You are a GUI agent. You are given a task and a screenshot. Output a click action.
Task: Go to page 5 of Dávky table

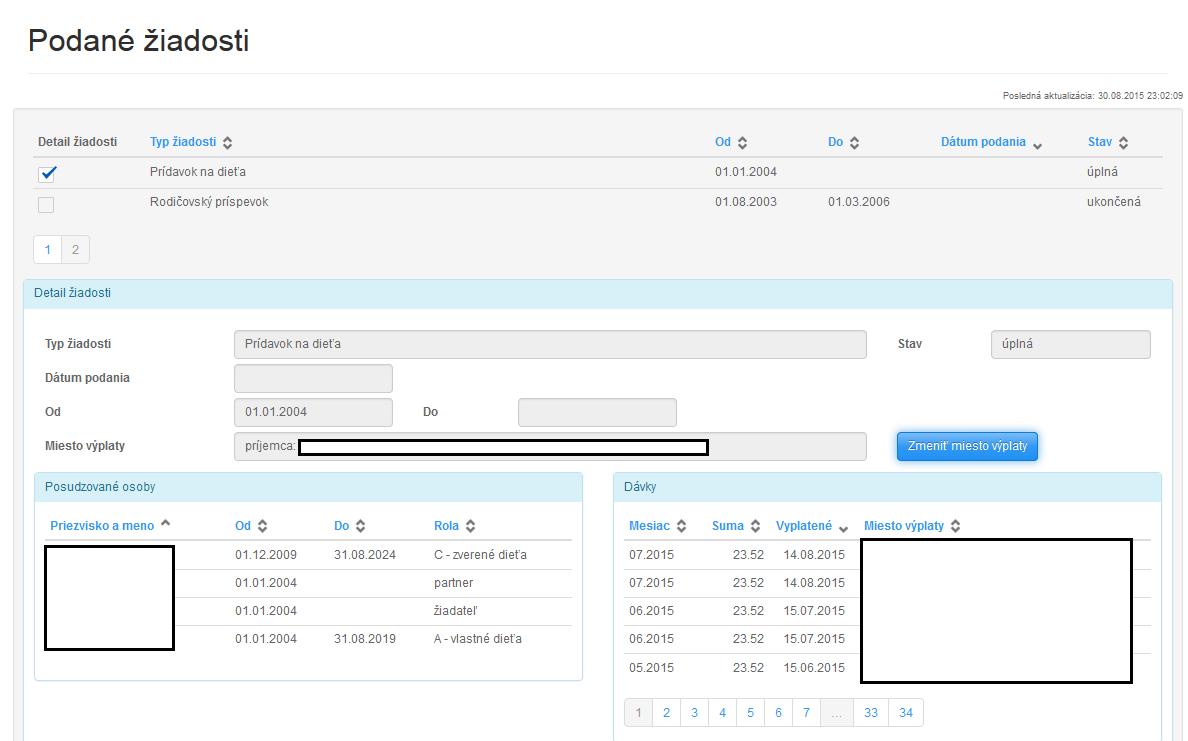[x=750, y=712]
